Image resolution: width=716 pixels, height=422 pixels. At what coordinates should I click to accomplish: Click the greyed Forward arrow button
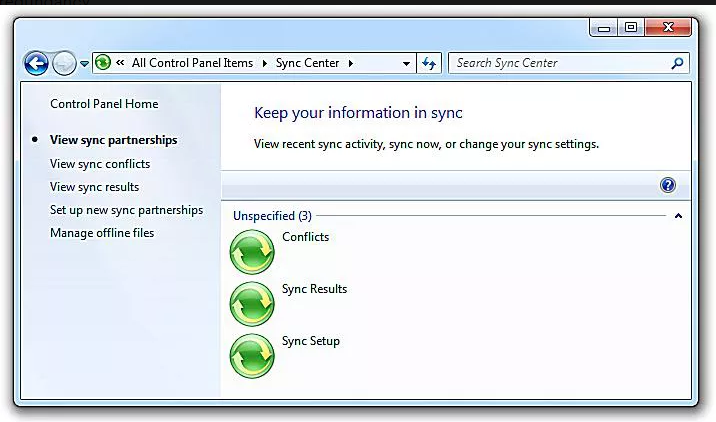pos(64,63)
